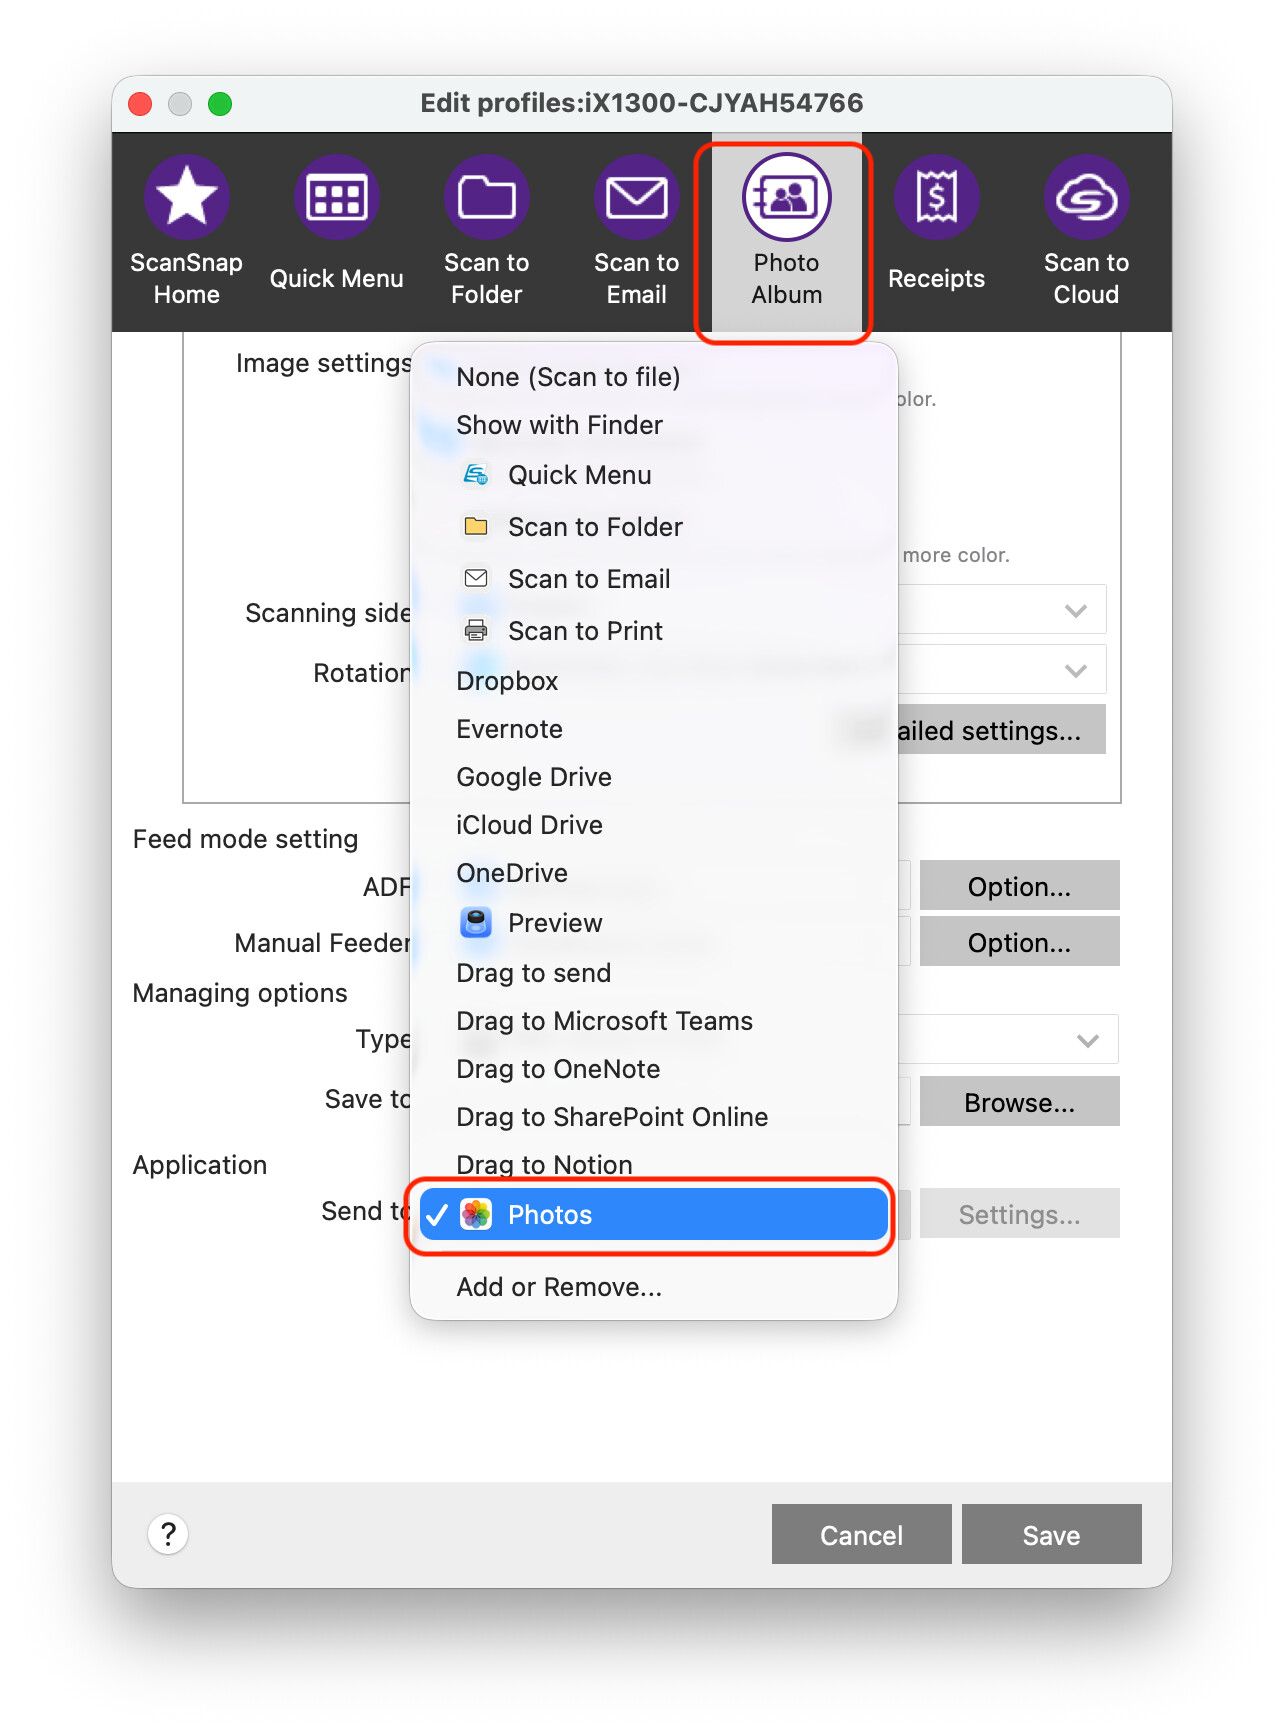
Task: Click Browse… next to Save to
Action: [1019, 1102]
